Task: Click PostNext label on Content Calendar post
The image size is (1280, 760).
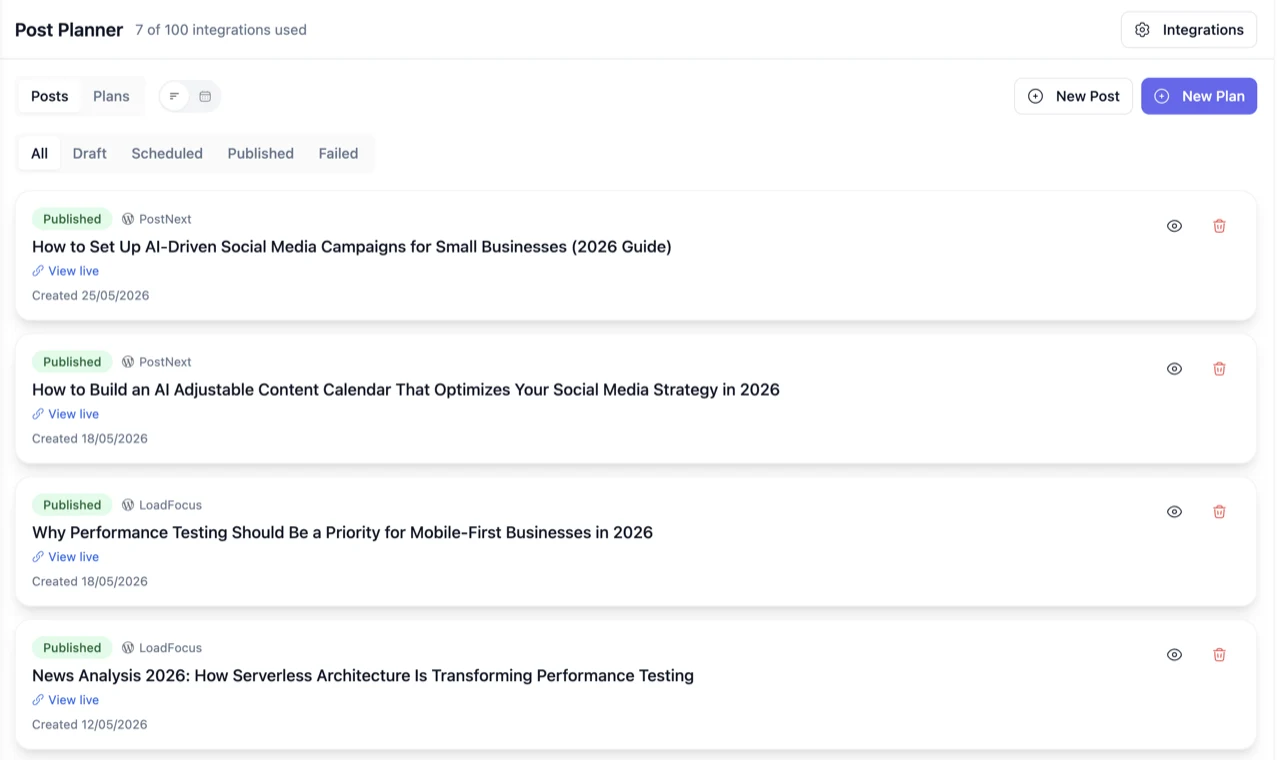Action: point(165,362)
